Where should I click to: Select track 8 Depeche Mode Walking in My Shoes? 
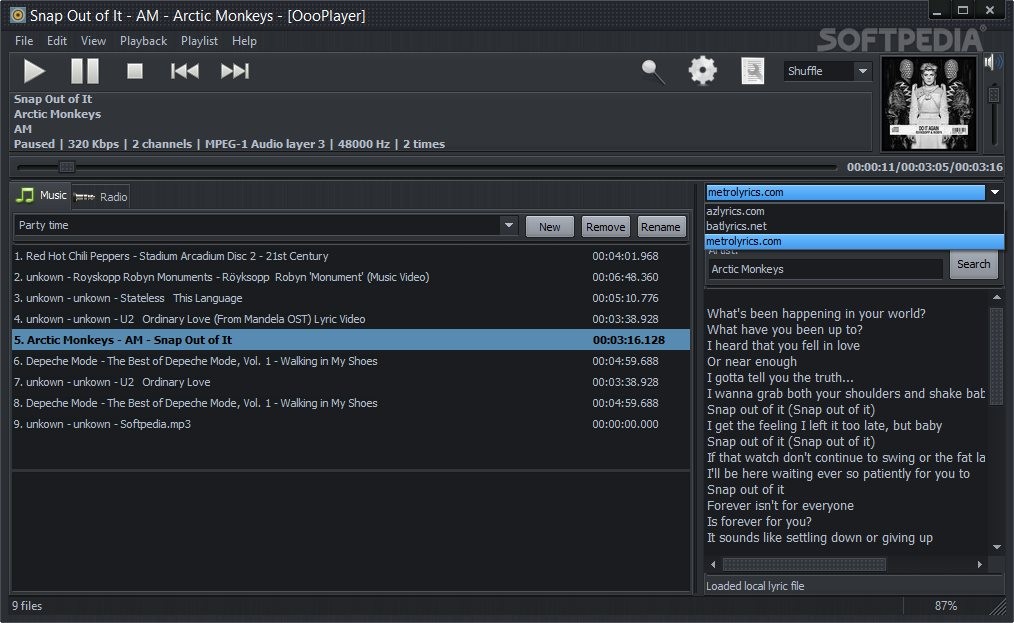click(x=351, y=403)
